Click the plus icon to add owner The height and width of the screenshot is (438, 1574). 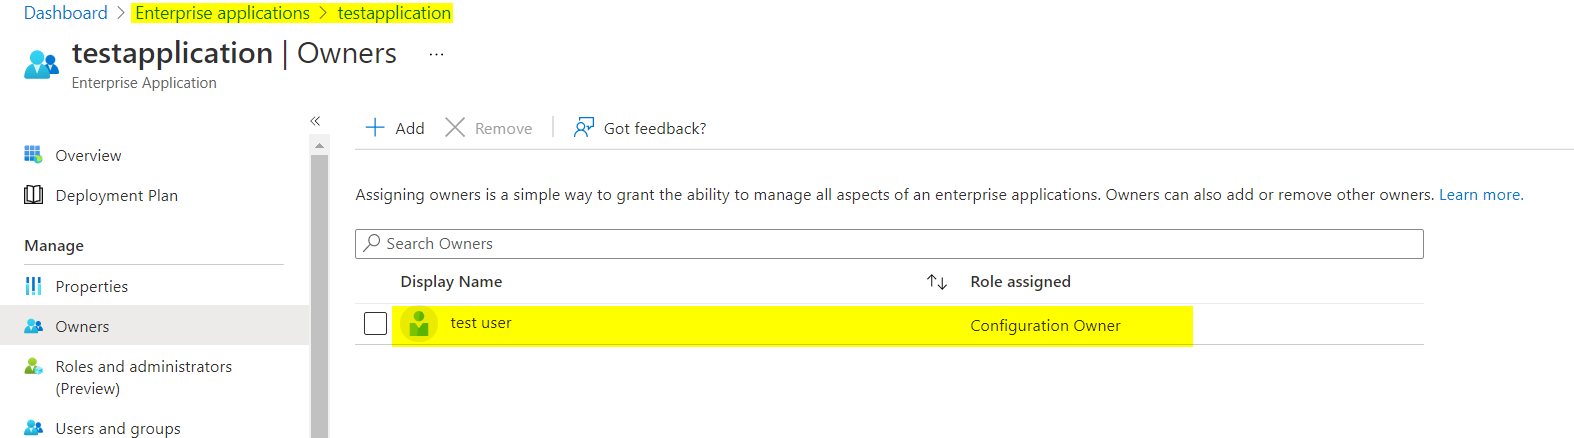375,128
